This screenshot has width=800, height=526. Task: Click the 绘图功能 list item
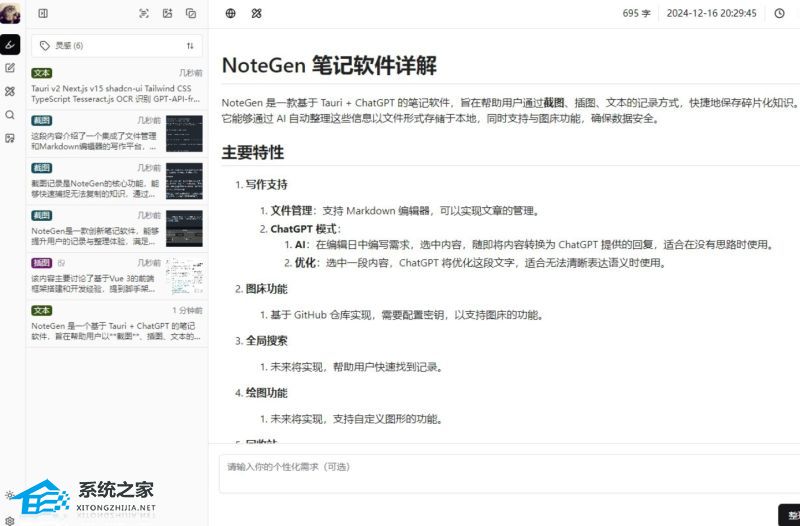[x=266, y=393]
